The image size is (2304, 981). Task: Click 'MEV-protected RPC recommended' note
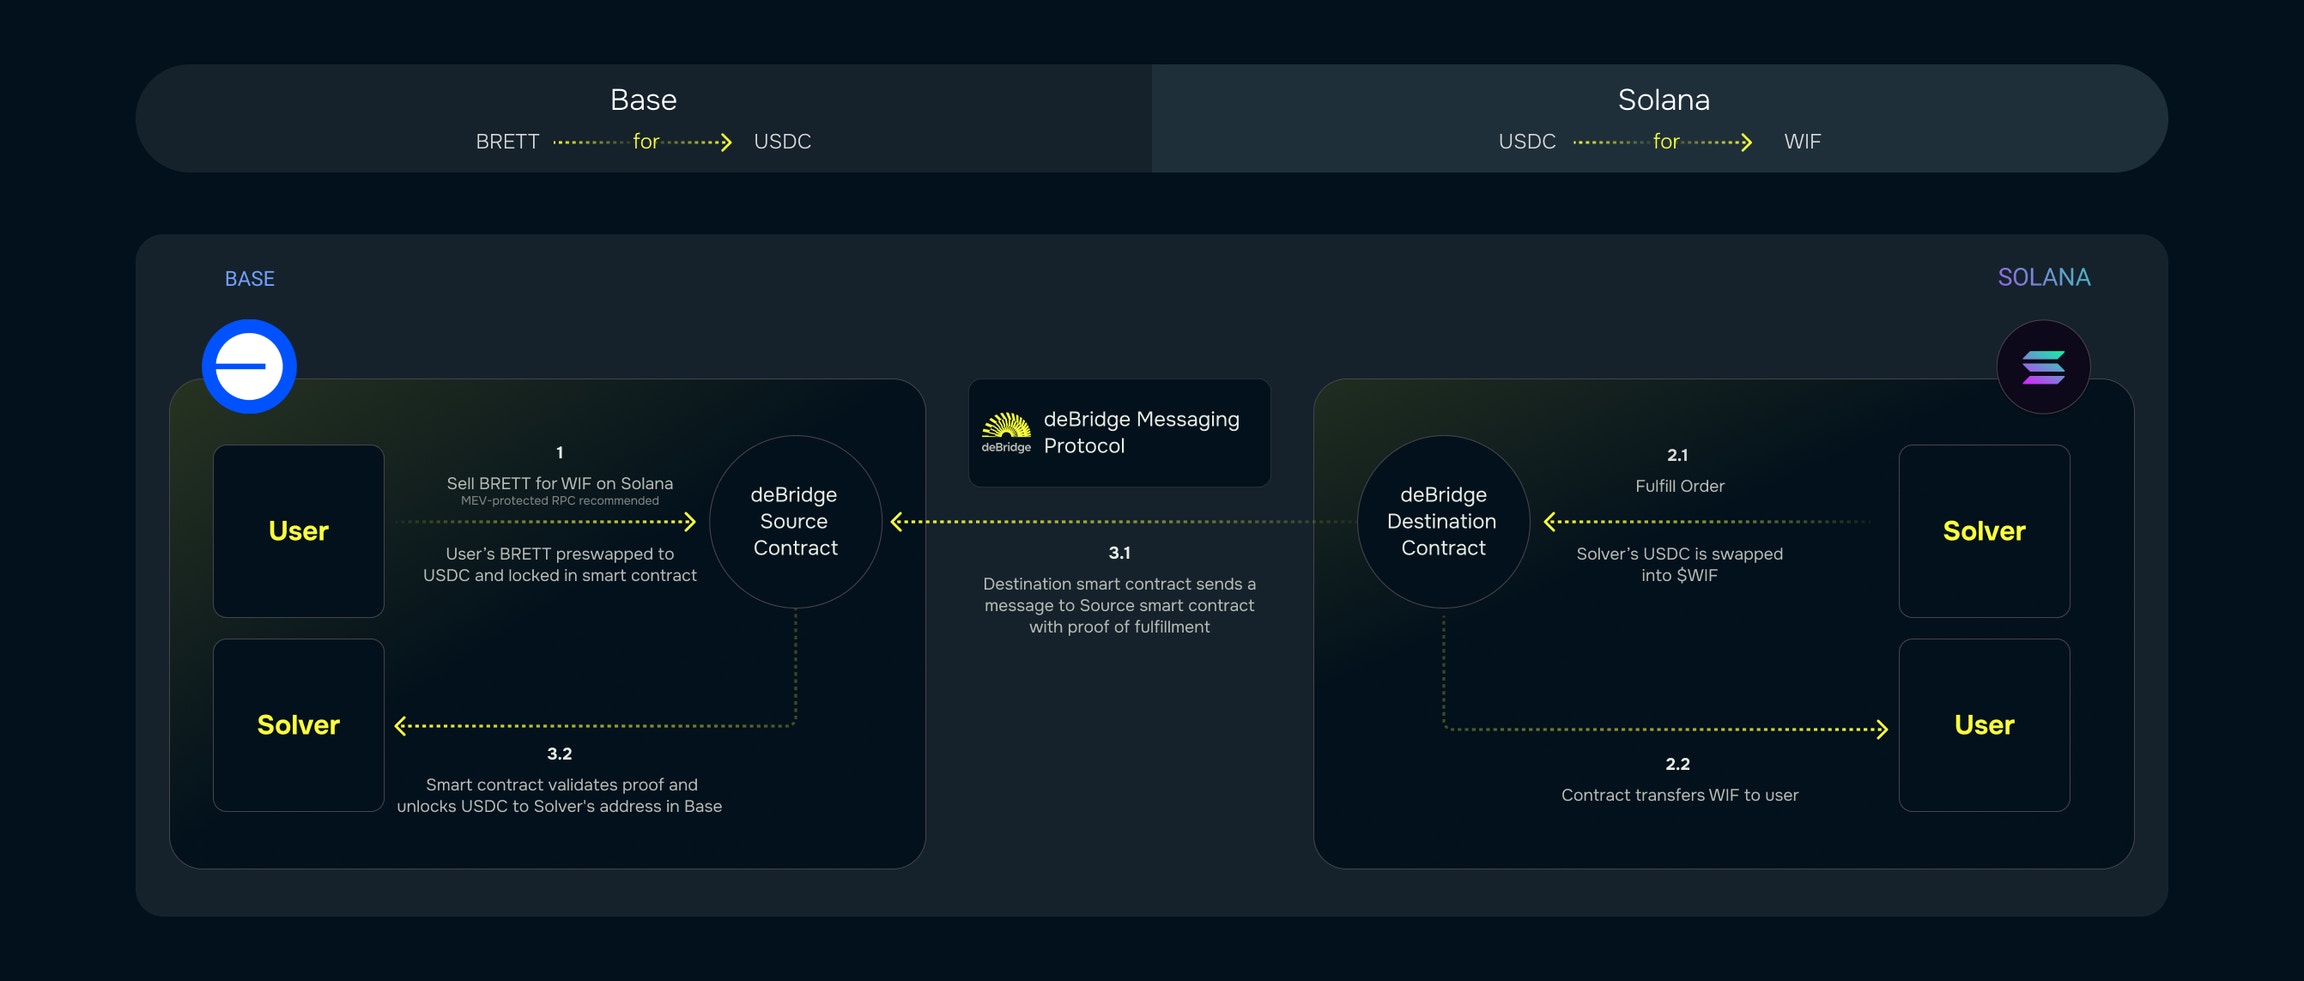tap(560, 501)
